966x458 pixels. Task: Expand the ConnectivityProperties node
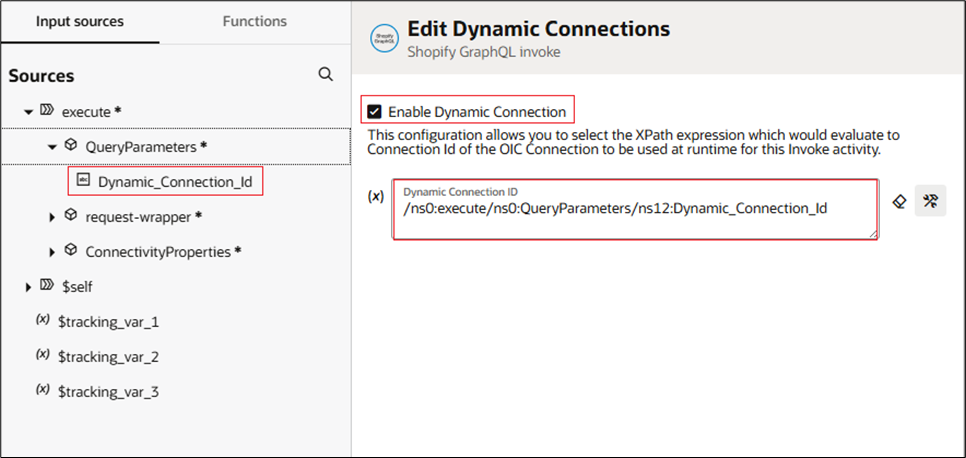coord(53,252)
